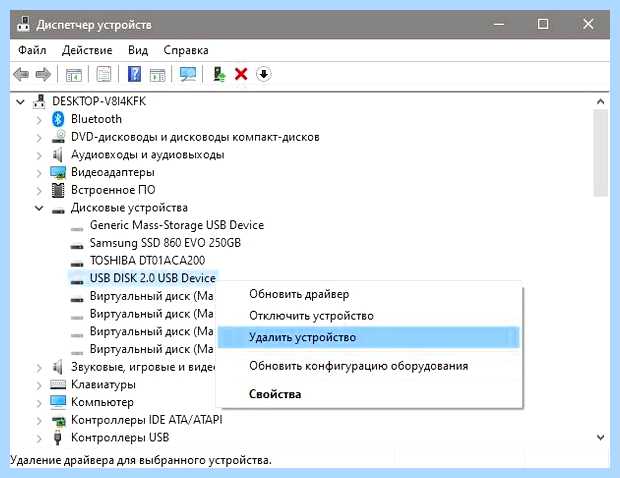Viewport: 620px width, 478px height.
Task: Expand the Видеоадаптеры chevron
Action: pyautogui.click(x=39, y=173)
